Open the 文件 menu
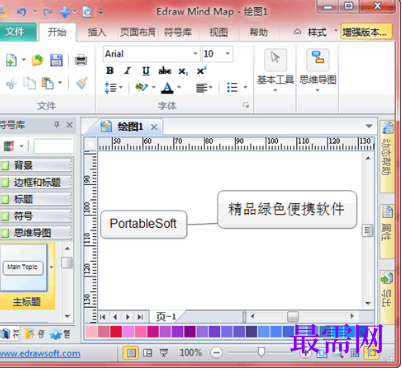Viewport: 402px width, 370px height. [x=15, y=32]
